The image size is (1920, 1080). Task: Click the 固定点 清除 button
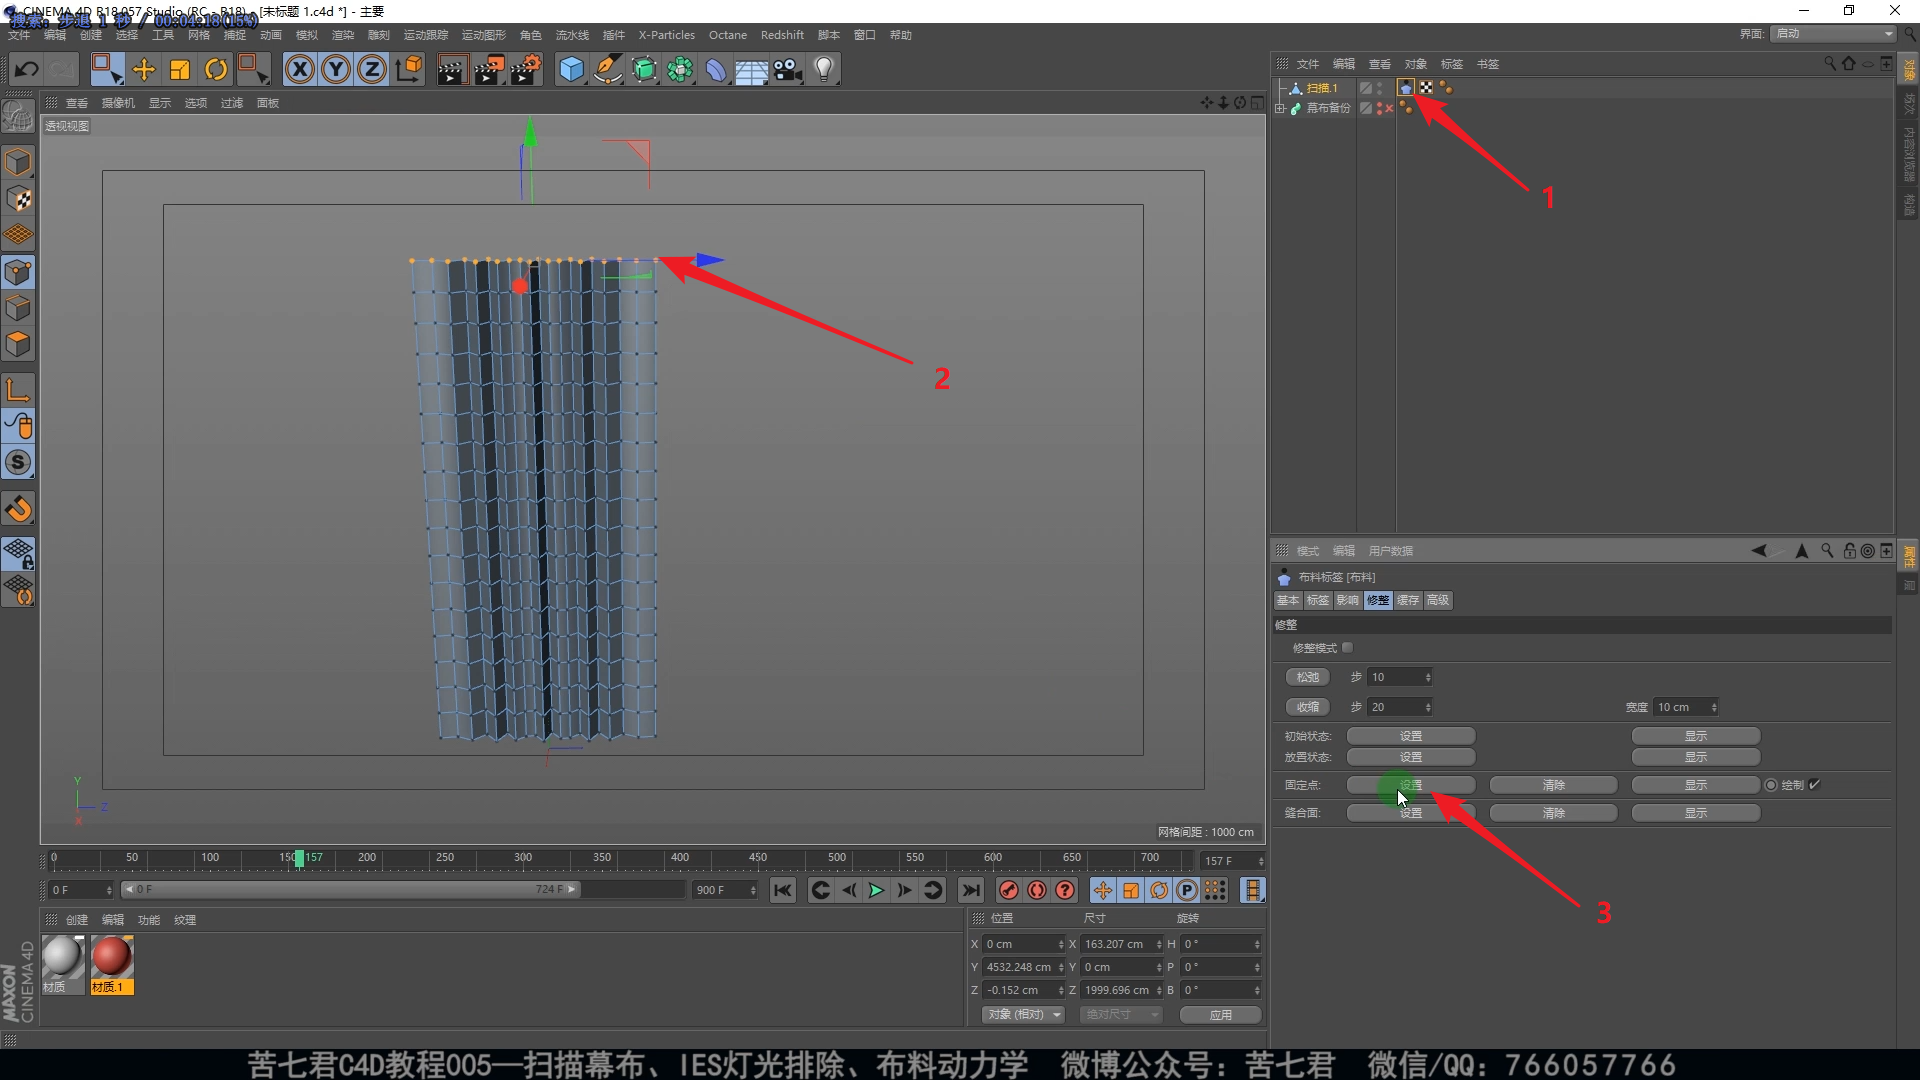(1553, 785)
